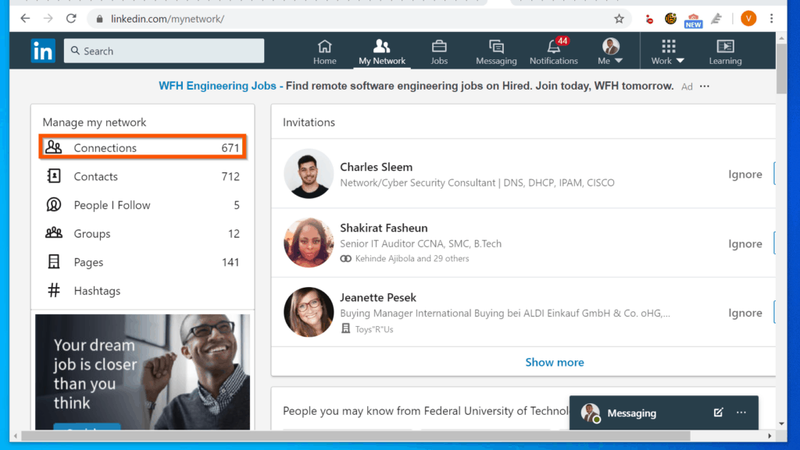Open Notifications bell with 44 badge
Image resolution: width=800 pixels, height=450 pixels.
coord(554,52)
